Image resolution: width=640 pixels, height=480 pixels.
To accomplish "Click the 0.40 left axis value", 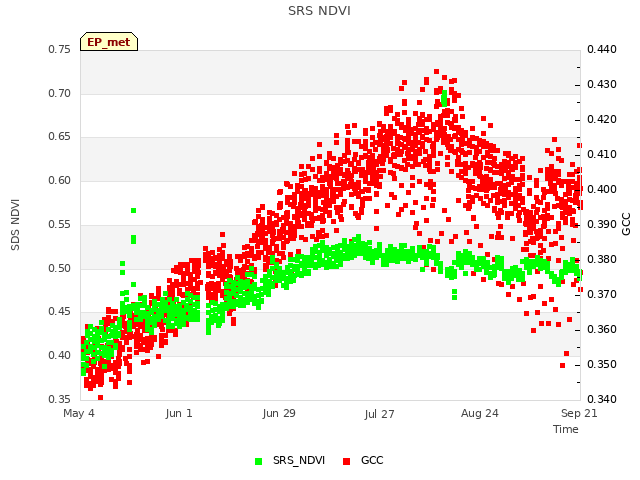I will click(x=60, y=356).
